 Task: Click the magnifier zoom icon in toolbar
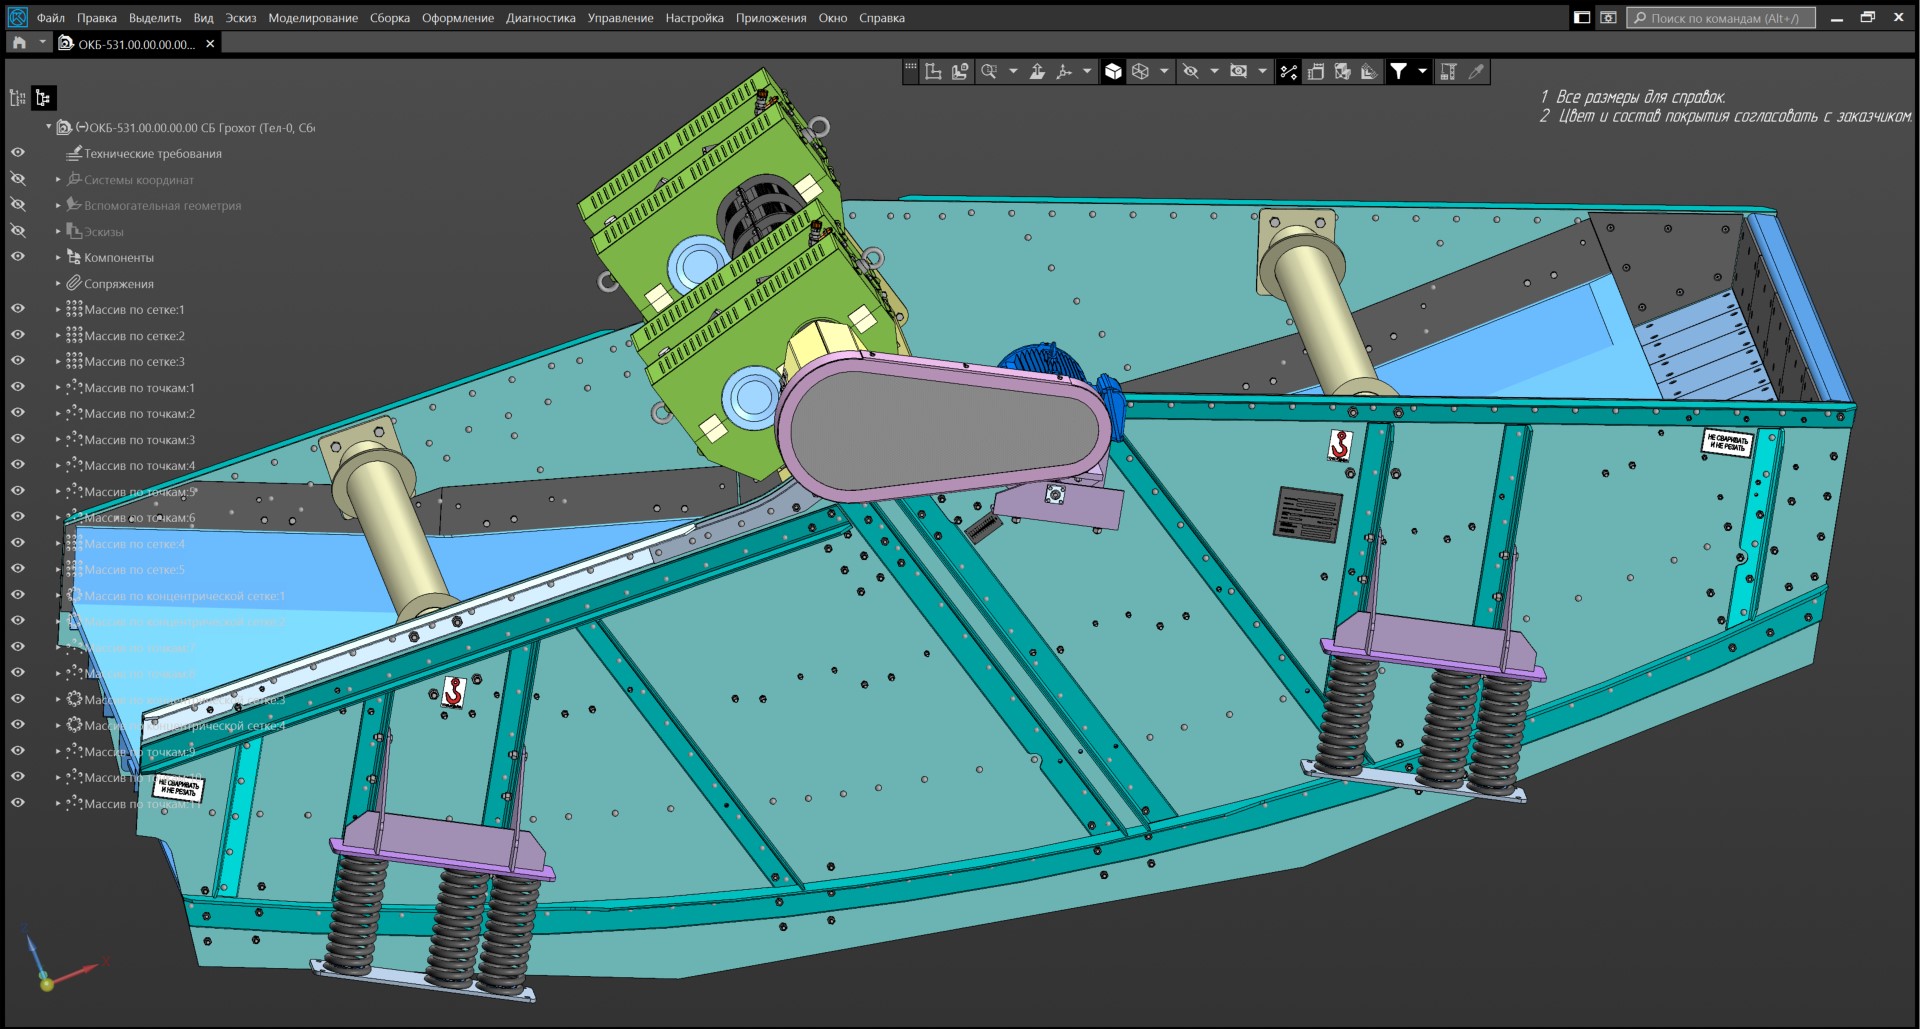[989, 71]
